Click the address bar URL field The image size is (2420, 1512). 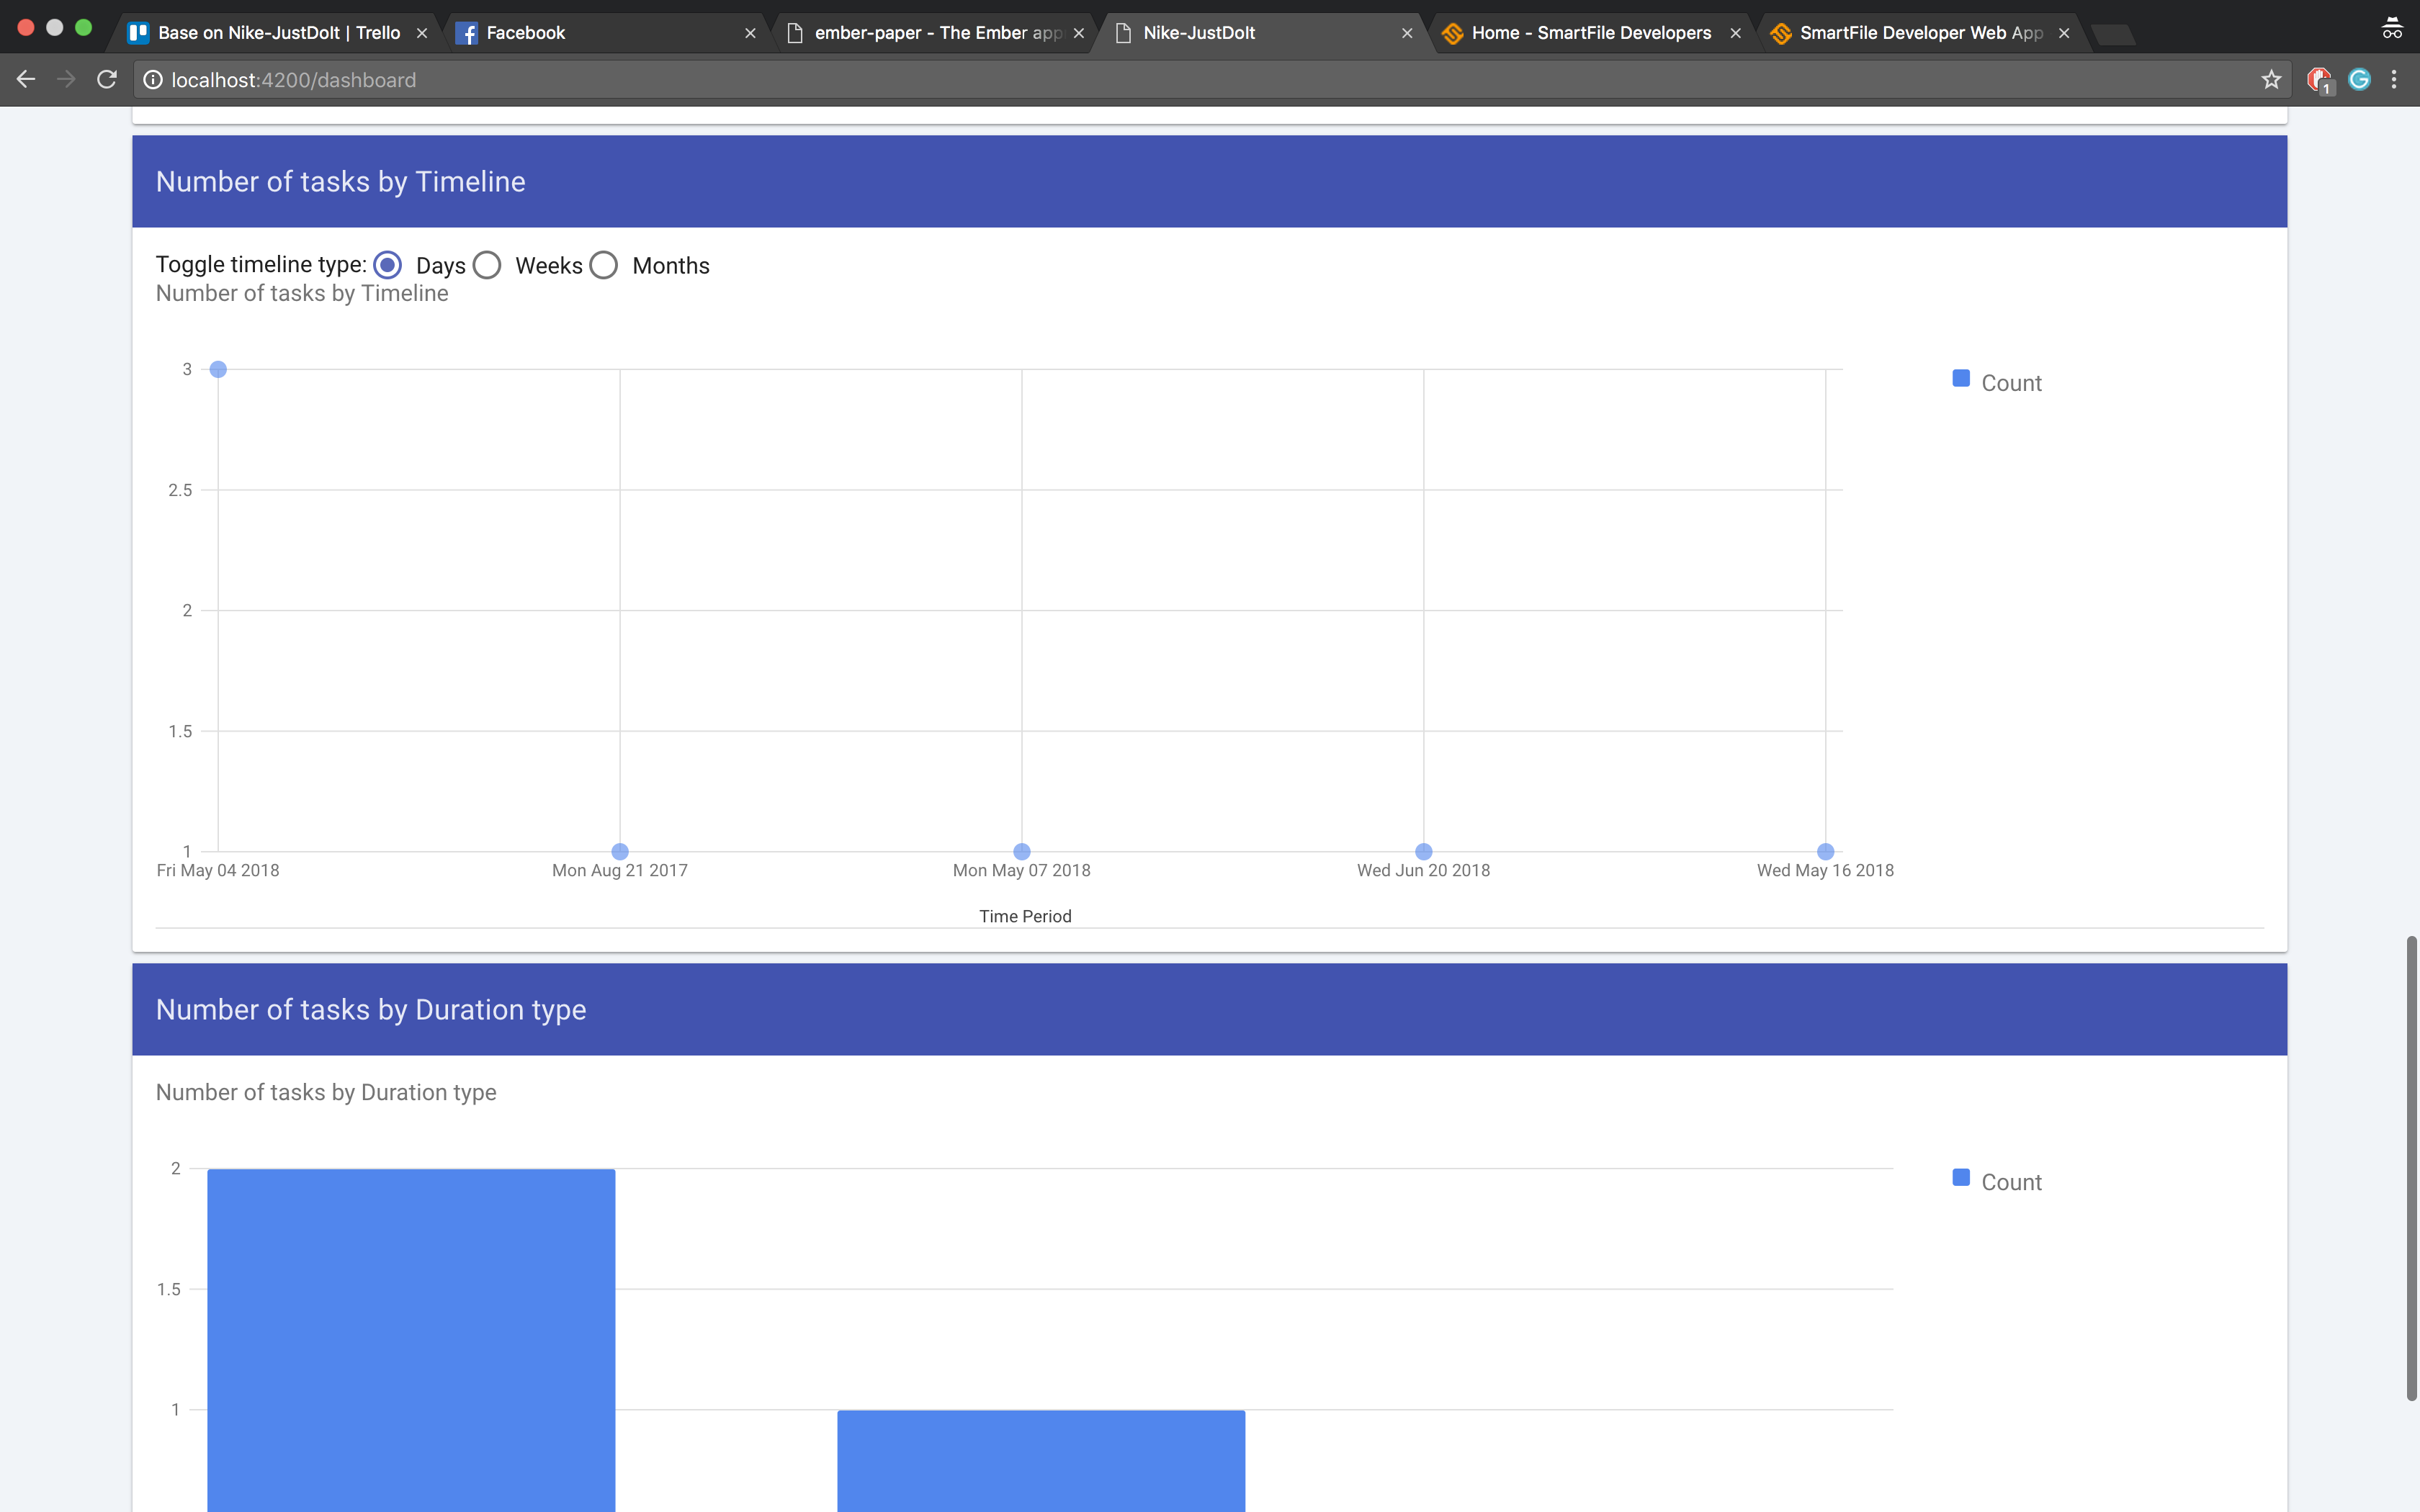(1200, 80)
